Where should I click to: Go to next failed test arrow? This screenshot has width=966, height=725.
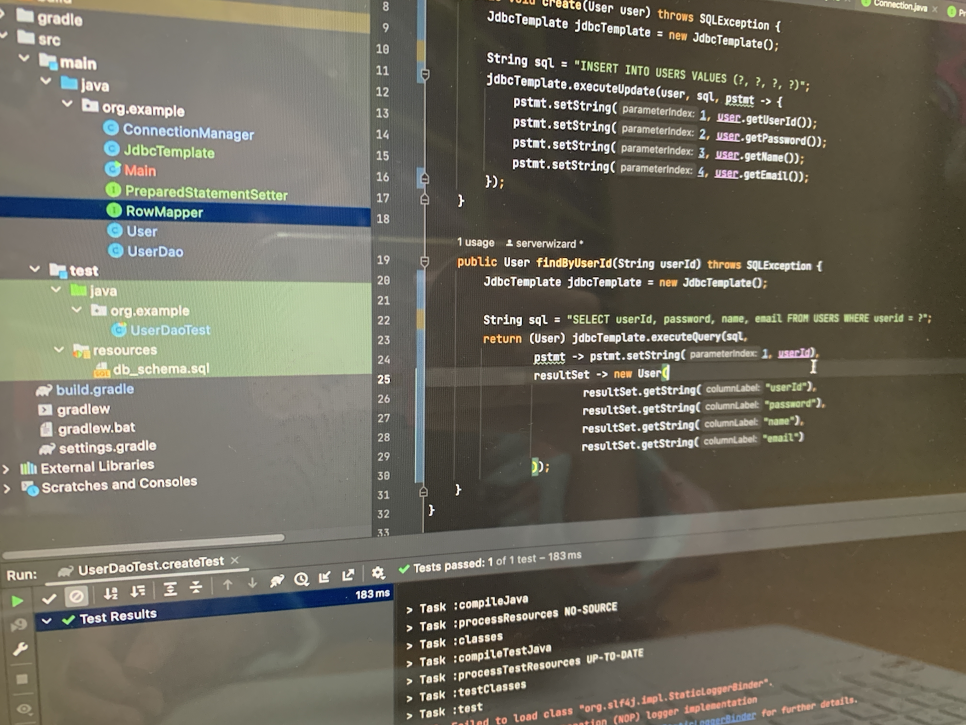[x=252, y=583]
